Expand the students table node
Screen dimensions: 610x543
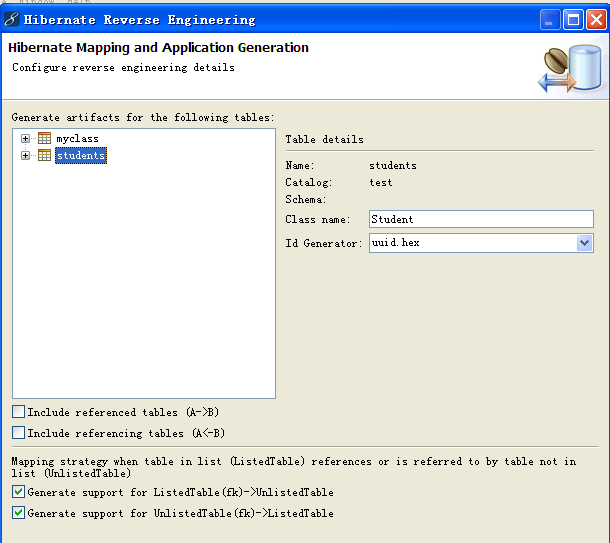tap(25, 156)
